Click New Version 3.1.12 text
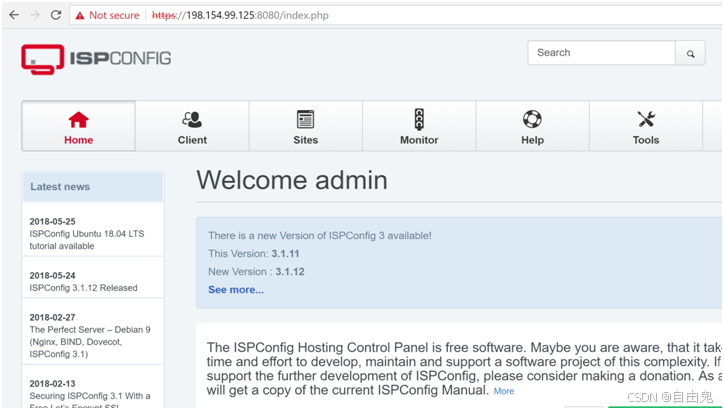Image resolution: width=724 pixels, height=410 pixels. pos(256,271)
